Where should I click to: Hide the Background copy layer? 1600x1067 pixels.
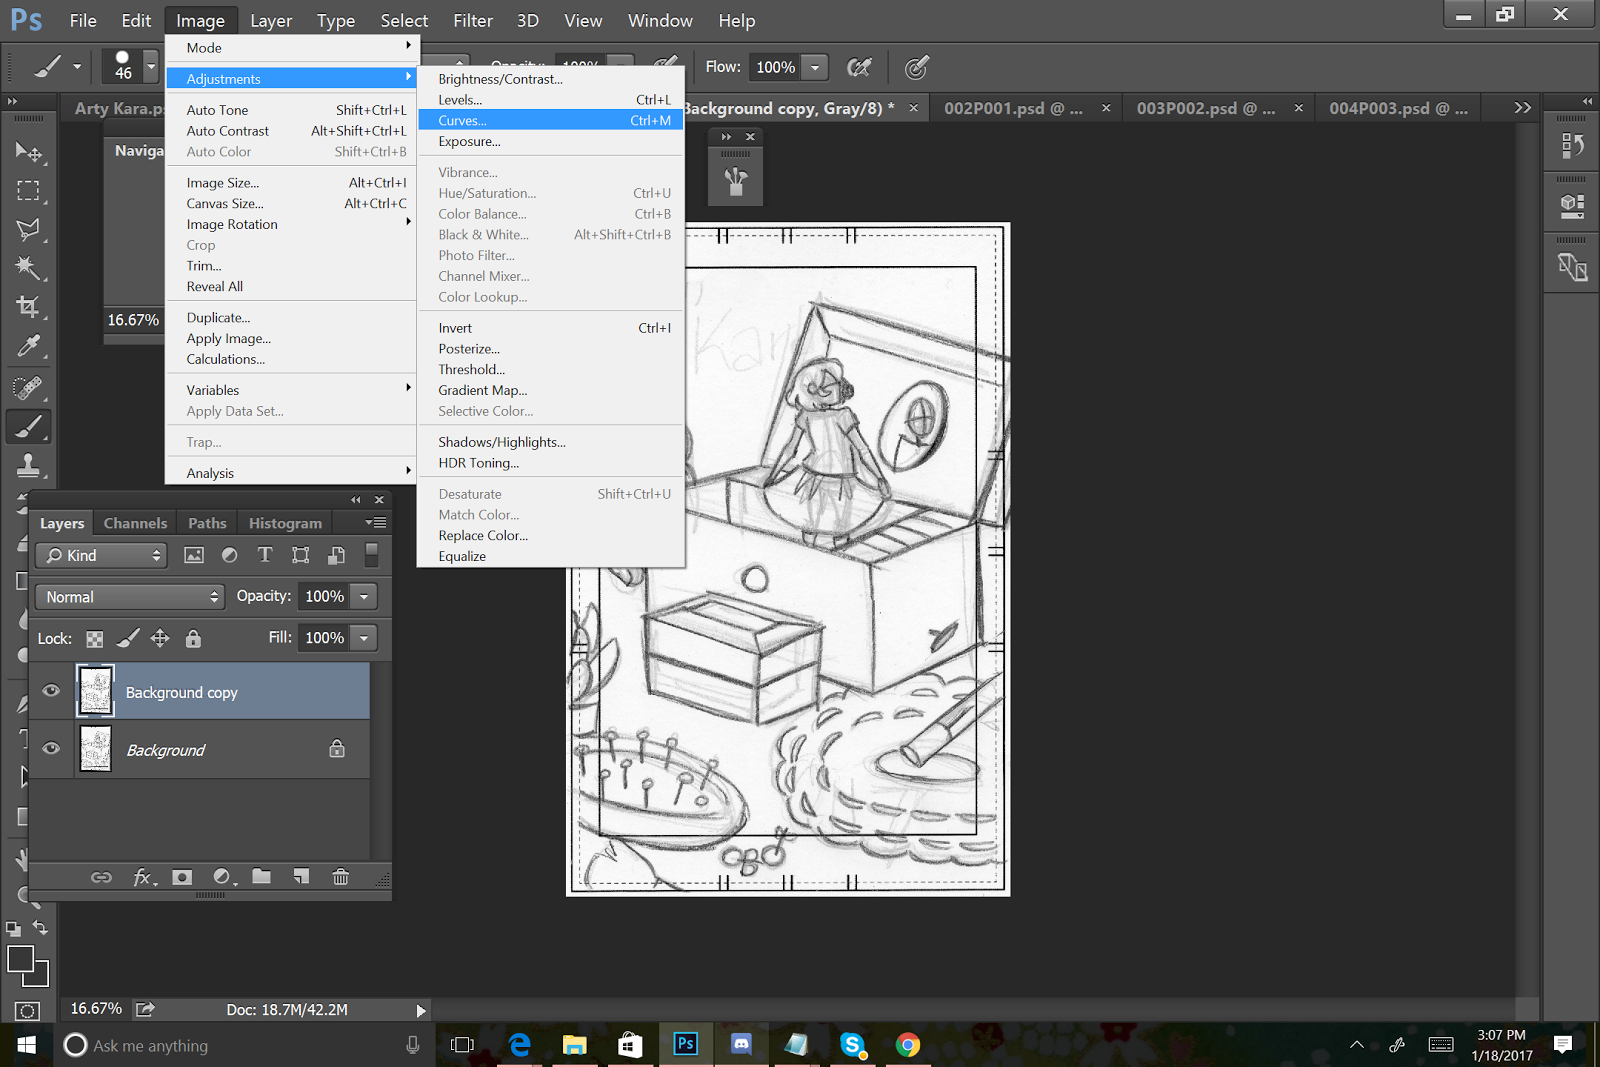pyautogui.click(x=51, y=691)
